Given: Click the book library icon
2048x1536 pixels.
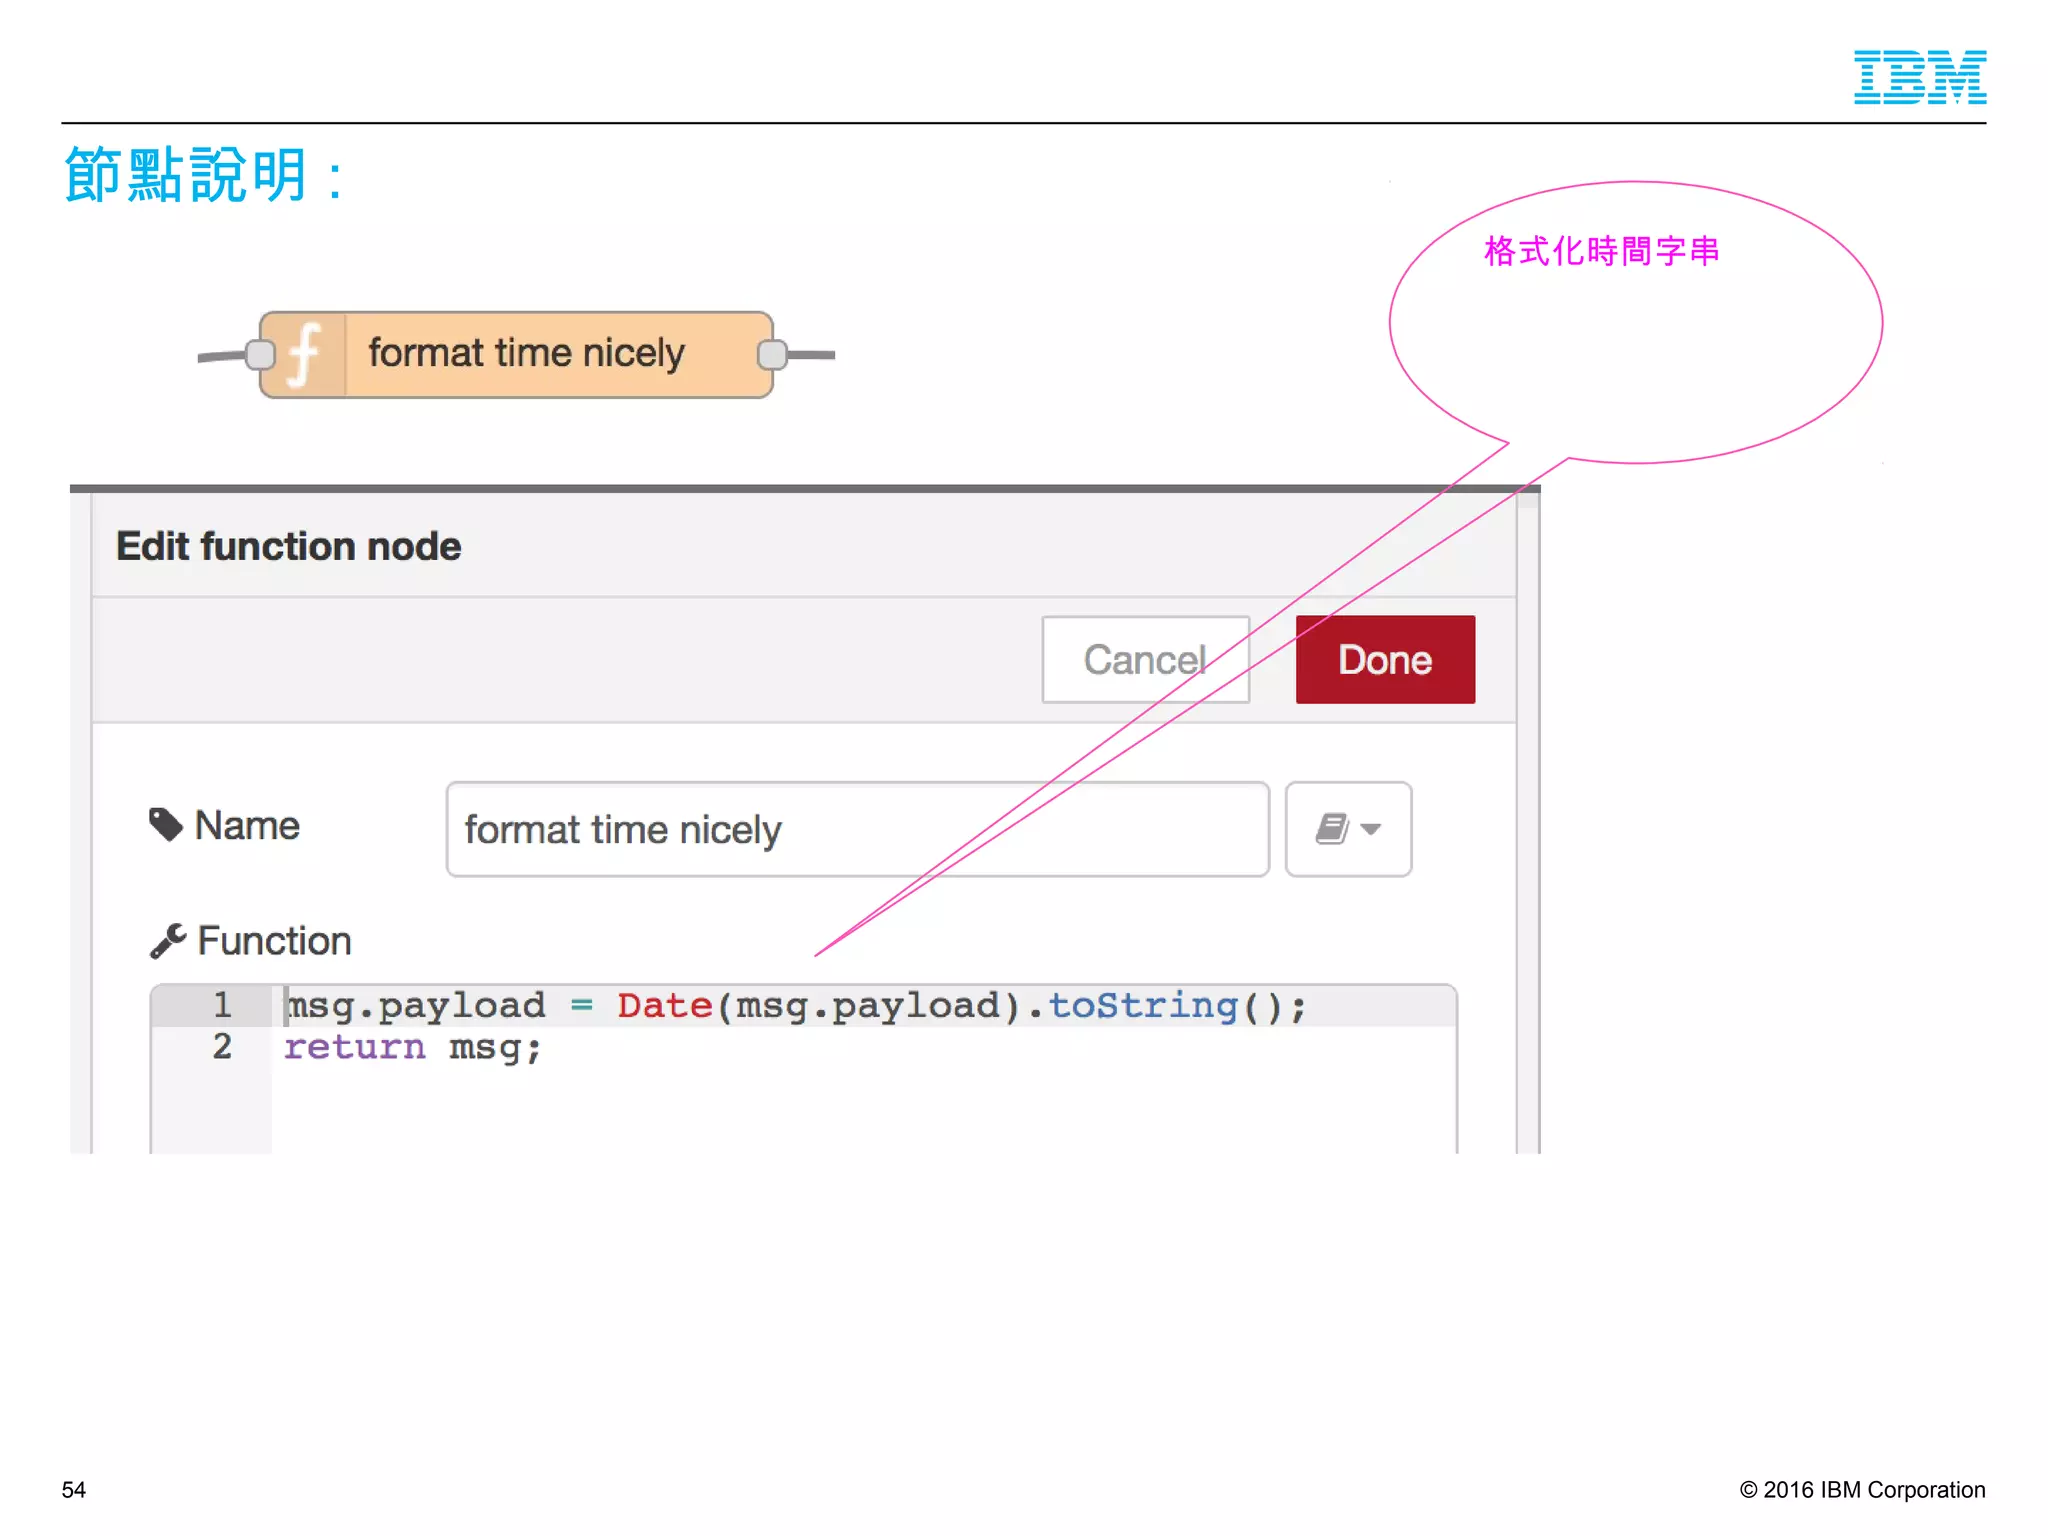Looking at the screenshot, I should point(1332,829).
